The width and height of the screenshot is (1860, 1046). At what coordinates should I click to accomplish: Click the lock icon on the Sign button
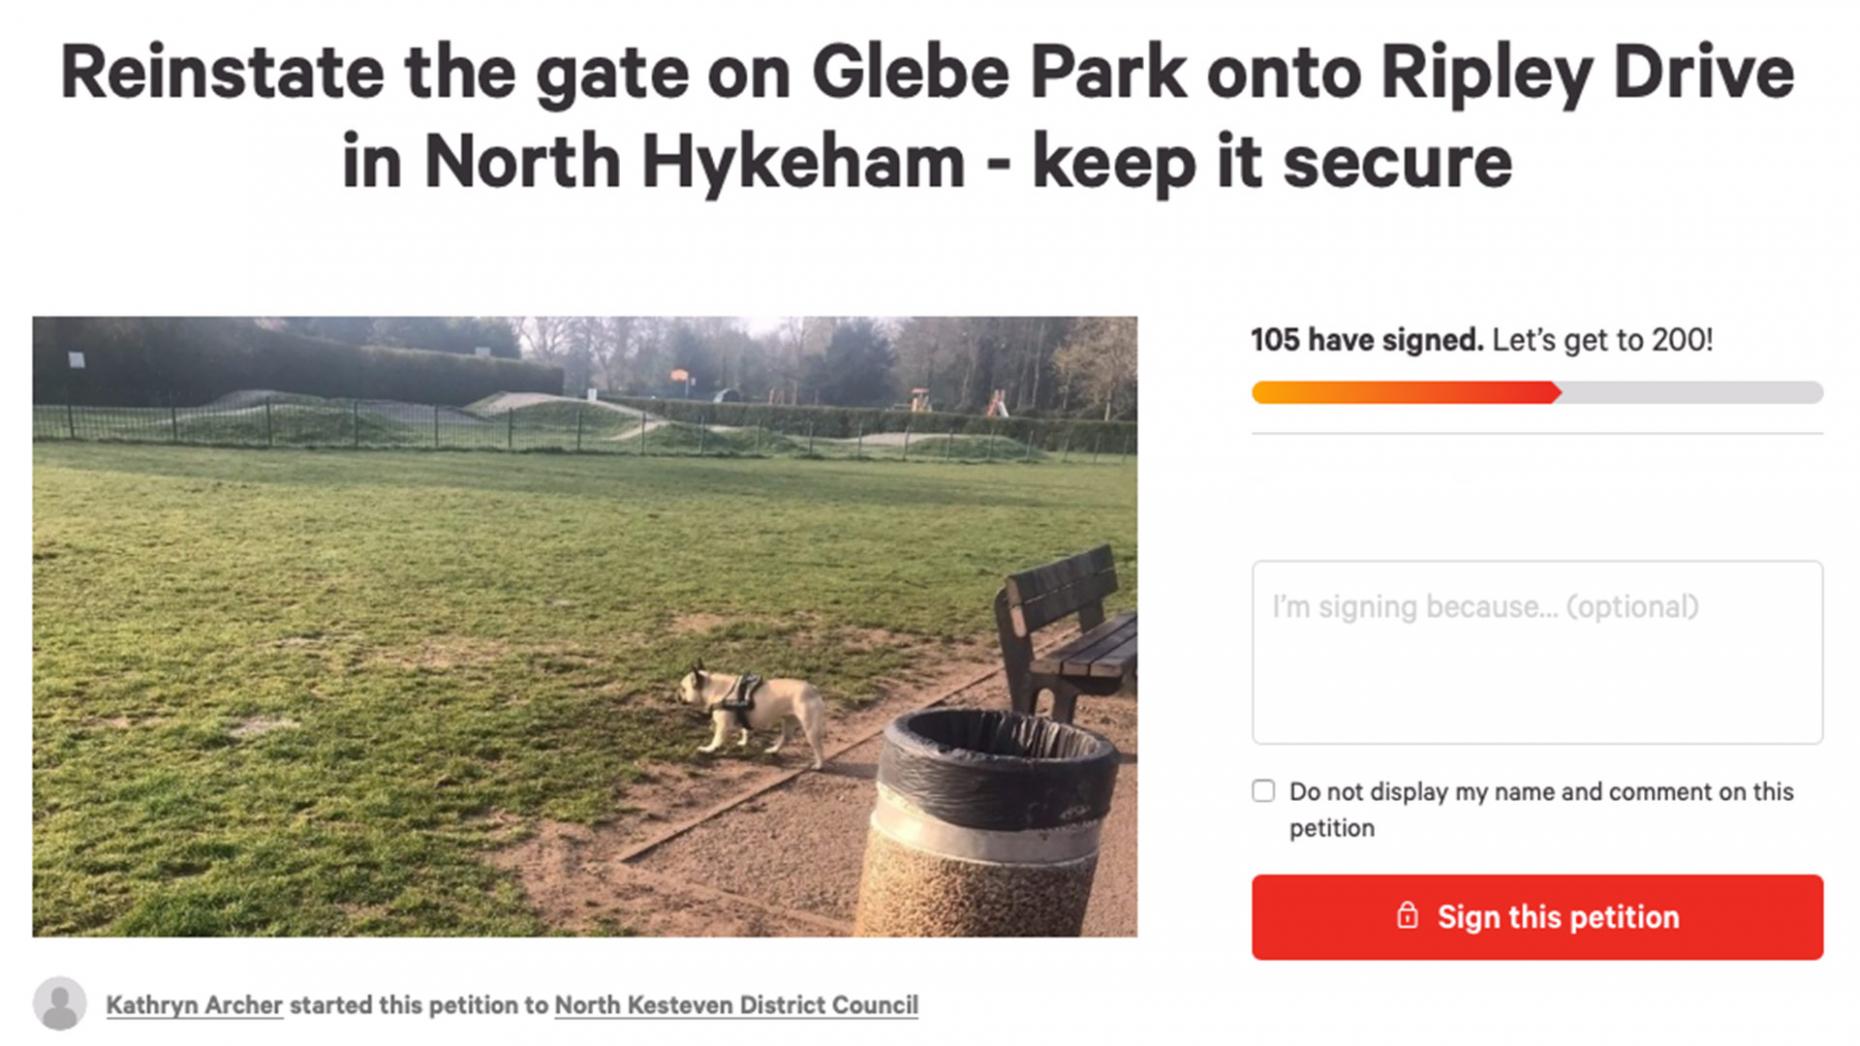tap(1407, 915)
